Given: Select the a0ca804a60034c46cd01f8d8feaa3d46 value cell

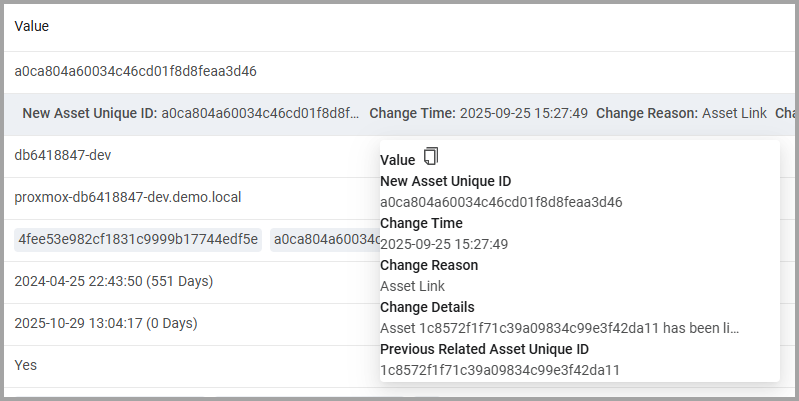Looking at the screenshot, I should point(136,71).
